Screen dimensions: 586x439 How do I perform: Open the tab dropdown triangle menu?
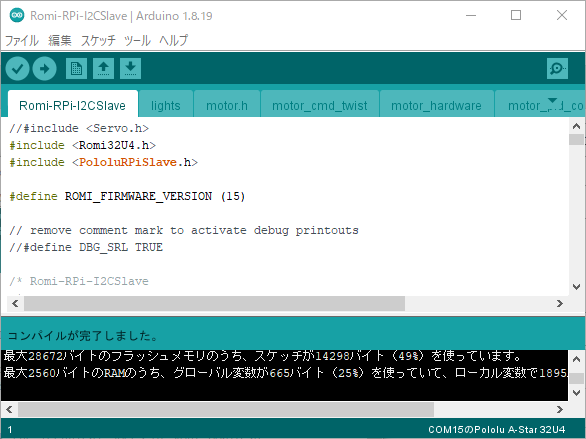pyautogui.click(x=552, y=101)
